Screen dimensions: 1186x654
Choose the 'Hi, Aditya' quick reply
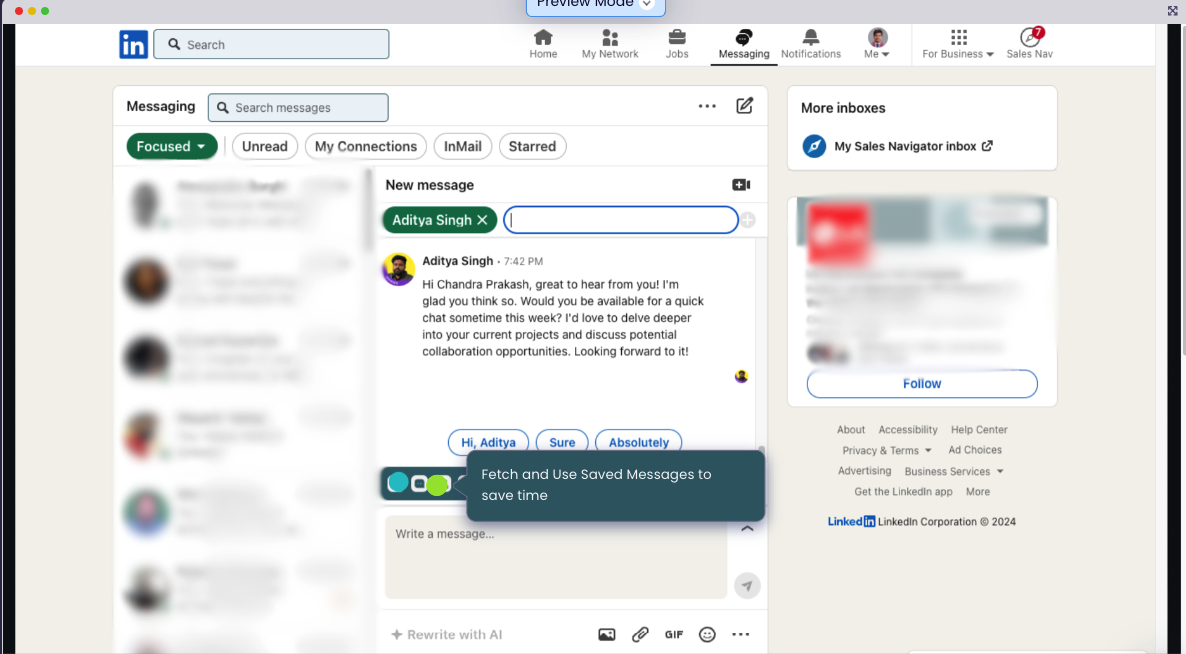(x=489, y=442)
